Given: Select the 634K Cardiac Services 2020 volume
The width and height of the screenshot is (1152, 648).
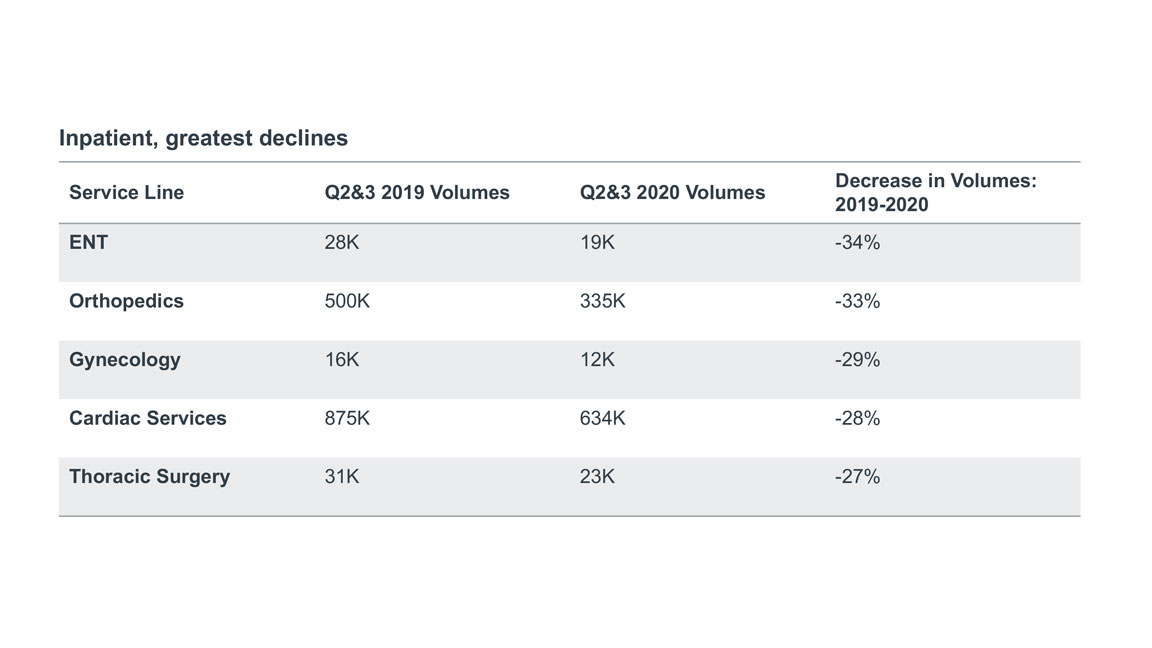Looking at the screenshot, I should (x=602, y=418).
